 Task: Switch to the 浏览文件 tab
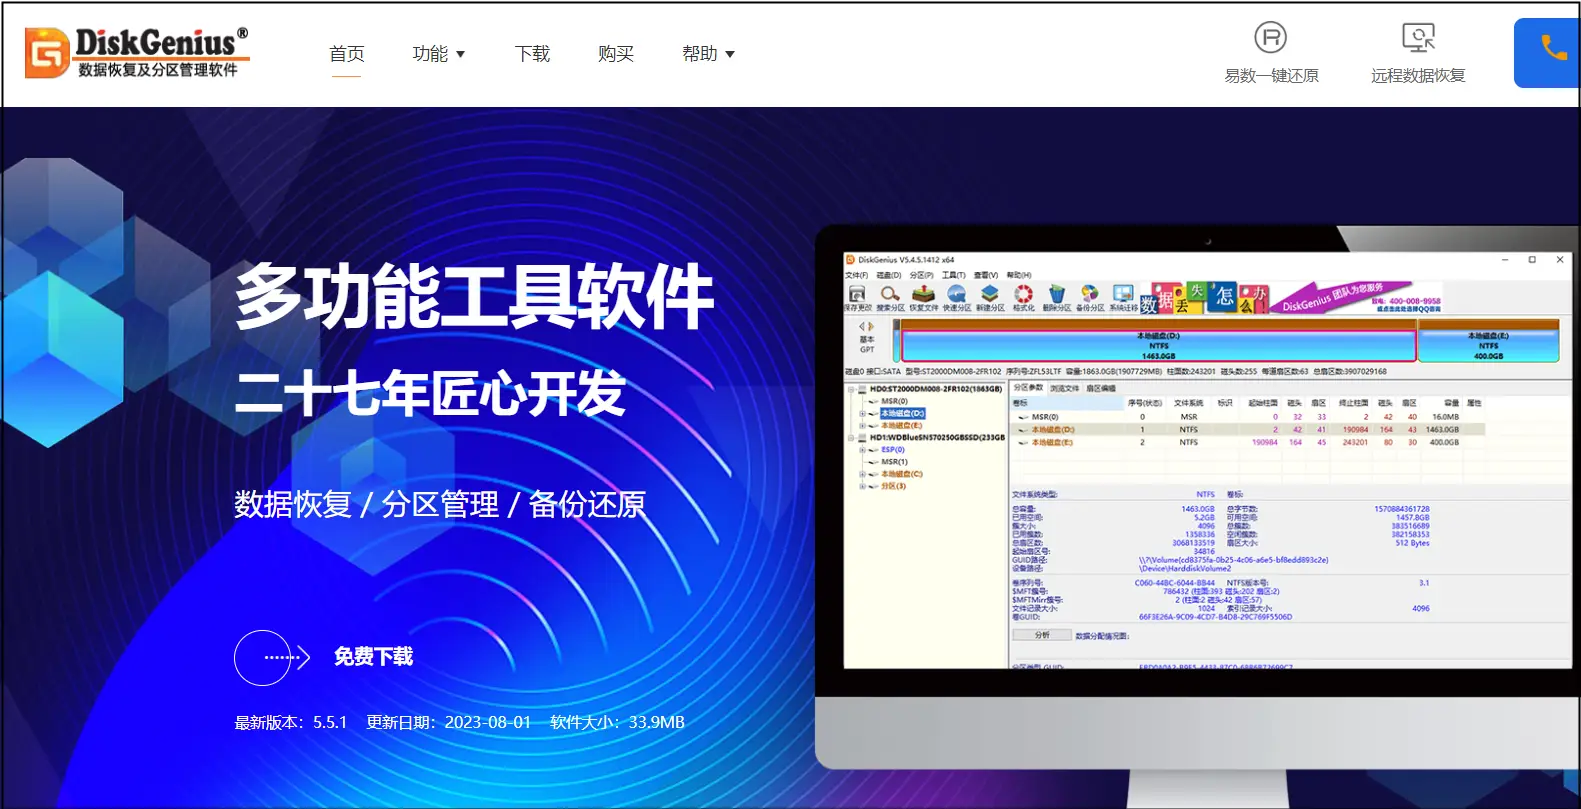point(1064,388)
